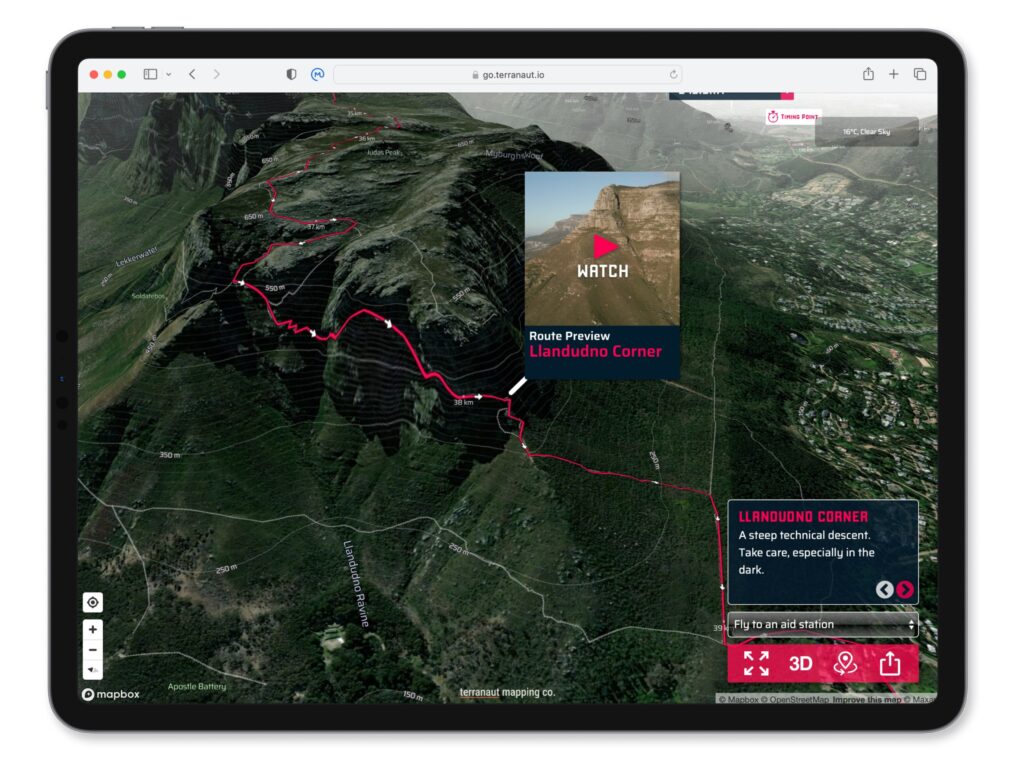Click the 38 km route marker
Image resolution: width=1024 pixels, height=774 pixels.
tap(463, 402)
